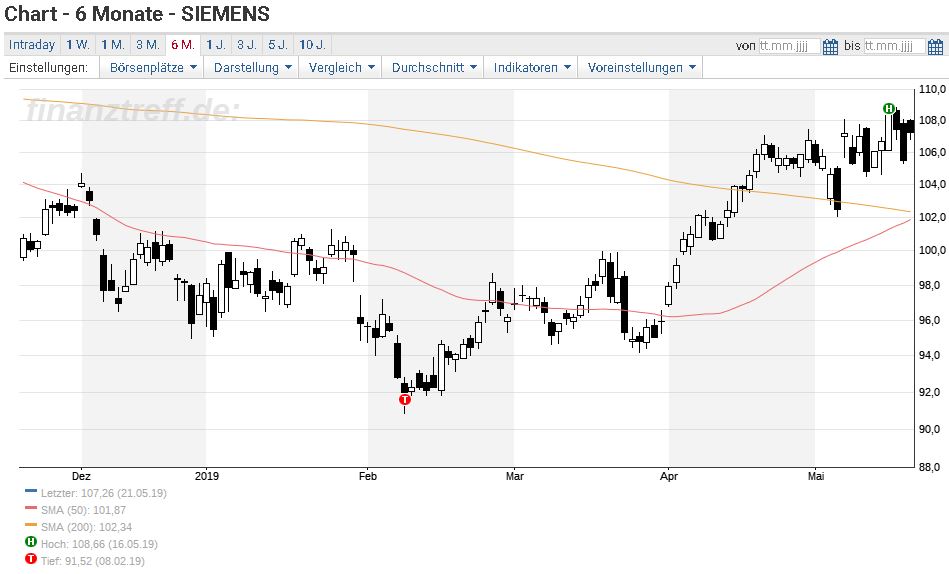The image size is (949, 574).
Task: Select the 1 M. time range tab
Action: [113, 45]
